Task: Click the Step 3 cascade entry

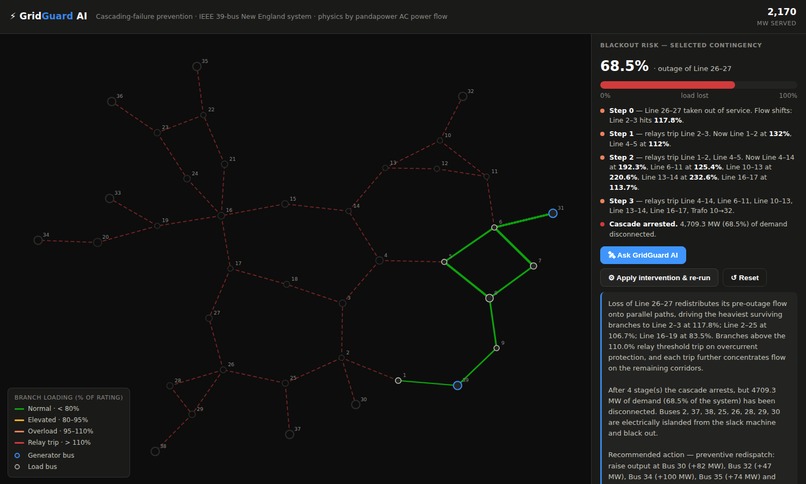Action: pos(698,206)
